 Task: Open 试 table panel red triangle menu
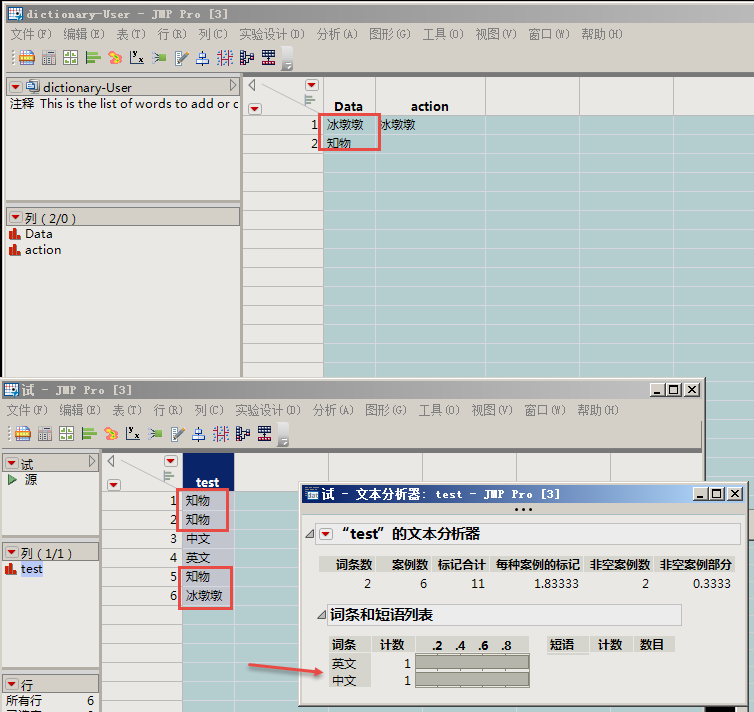click(12, 463)
